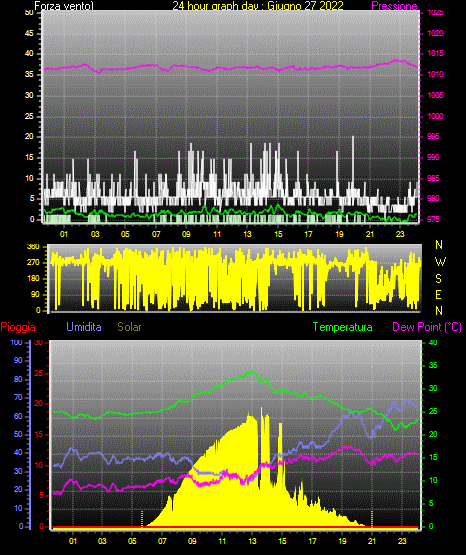This screenshot has width=466, height=555.
Task: Click the topmost N compass label
Action: 439,245
